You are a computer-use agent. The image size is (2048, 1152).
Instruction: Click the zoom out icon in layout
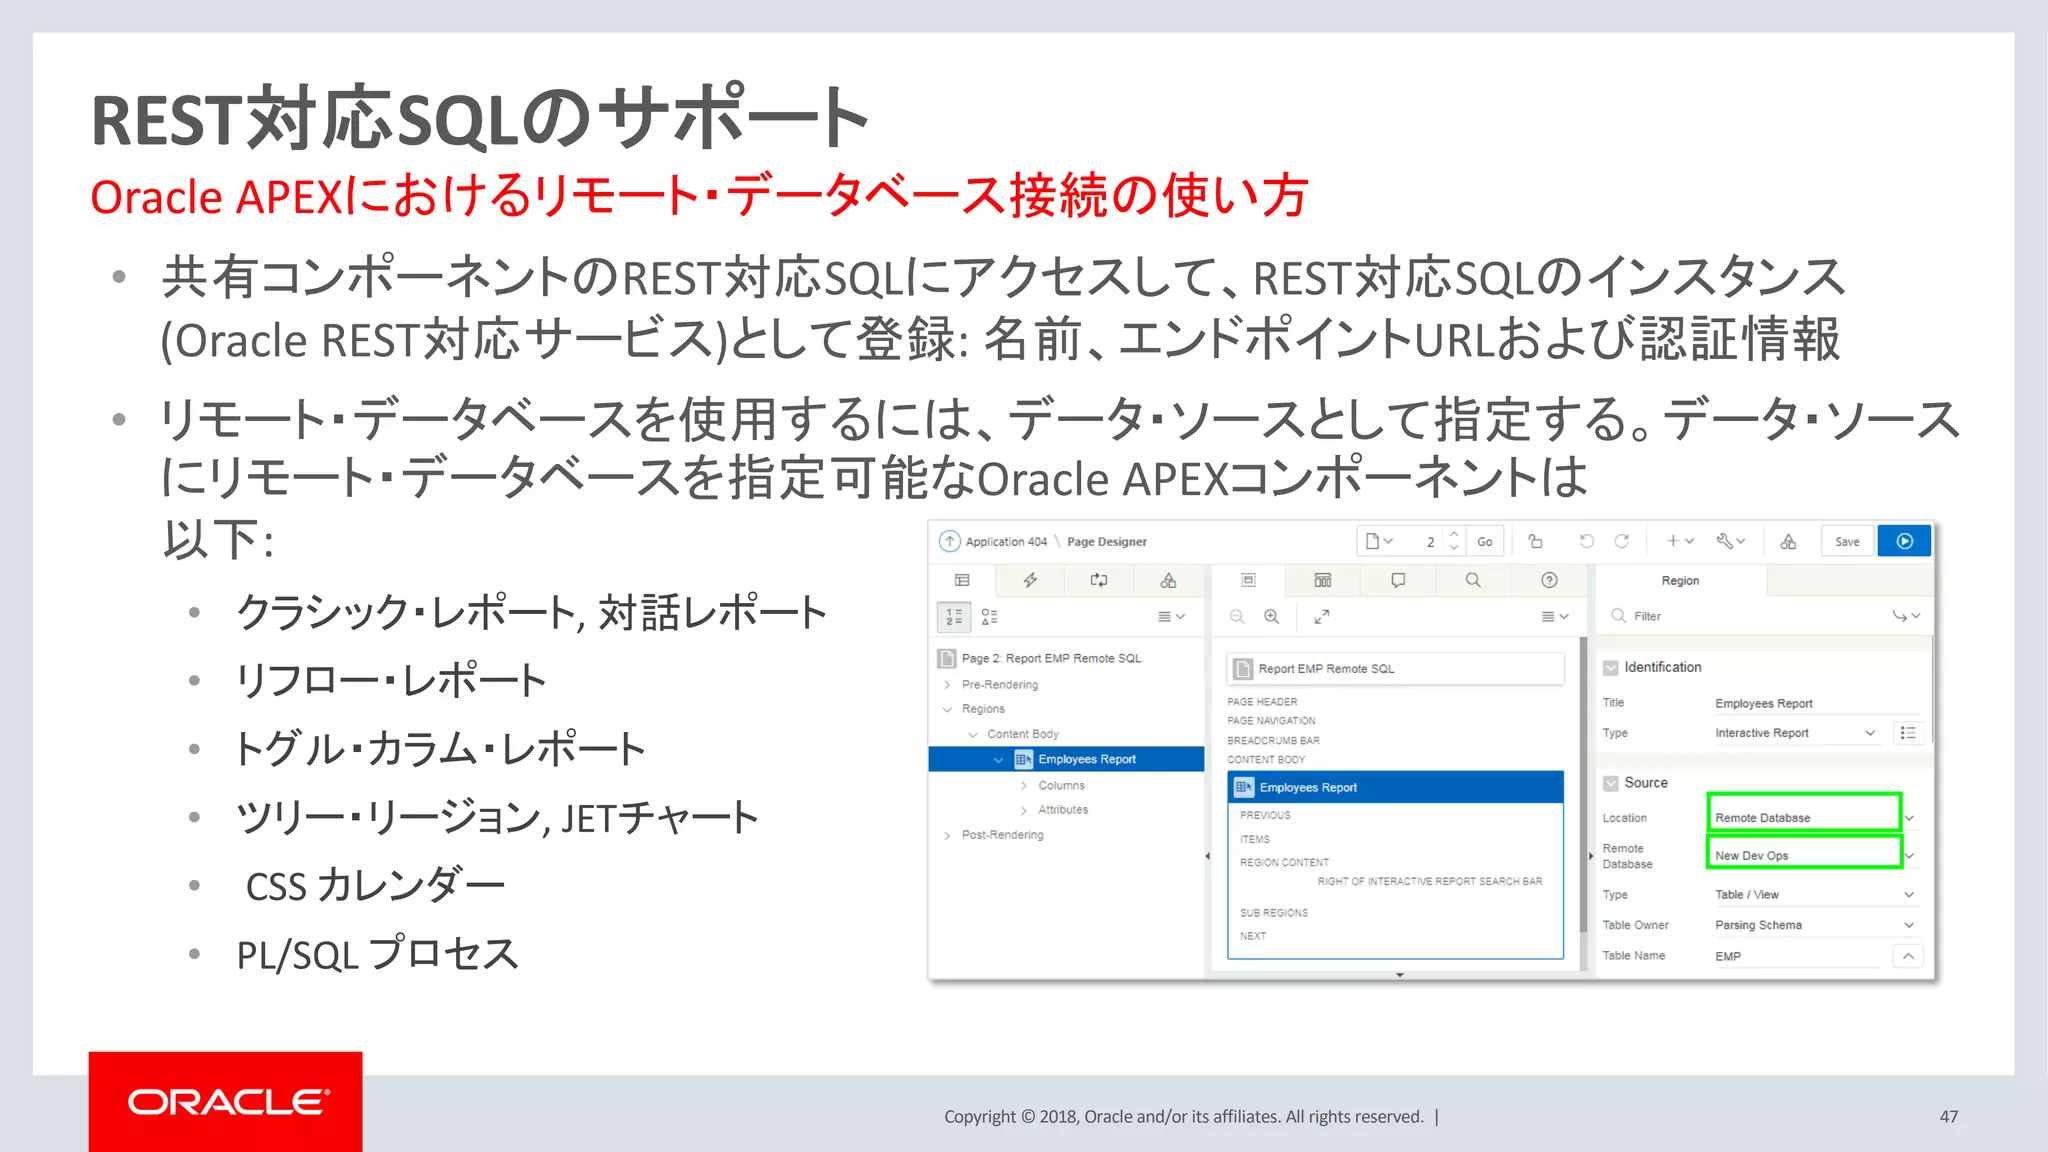[1237, 617]
